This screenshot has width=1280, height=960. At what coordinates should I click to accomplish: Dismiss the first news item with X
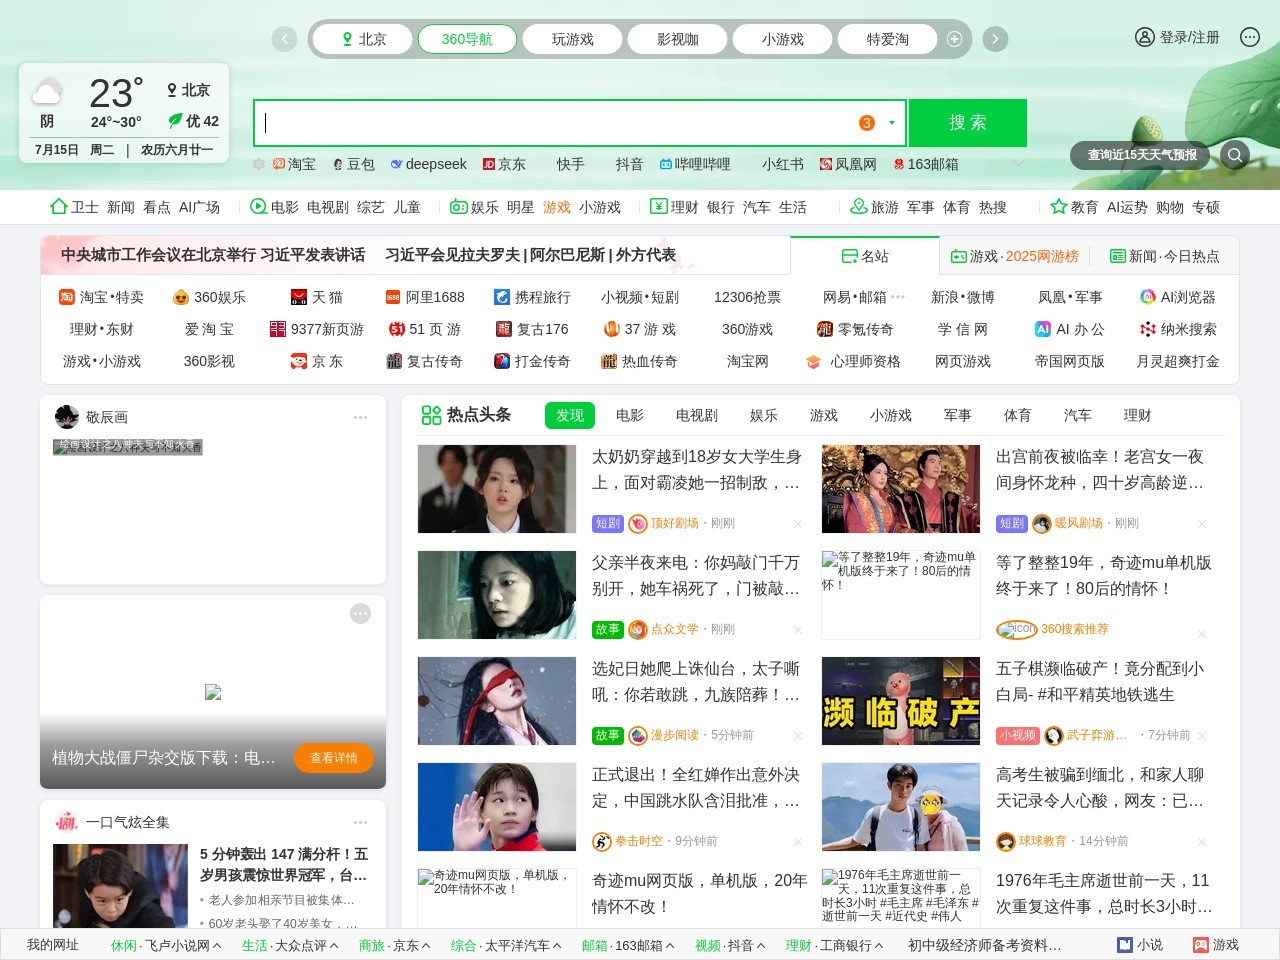[x=797, y=524]
